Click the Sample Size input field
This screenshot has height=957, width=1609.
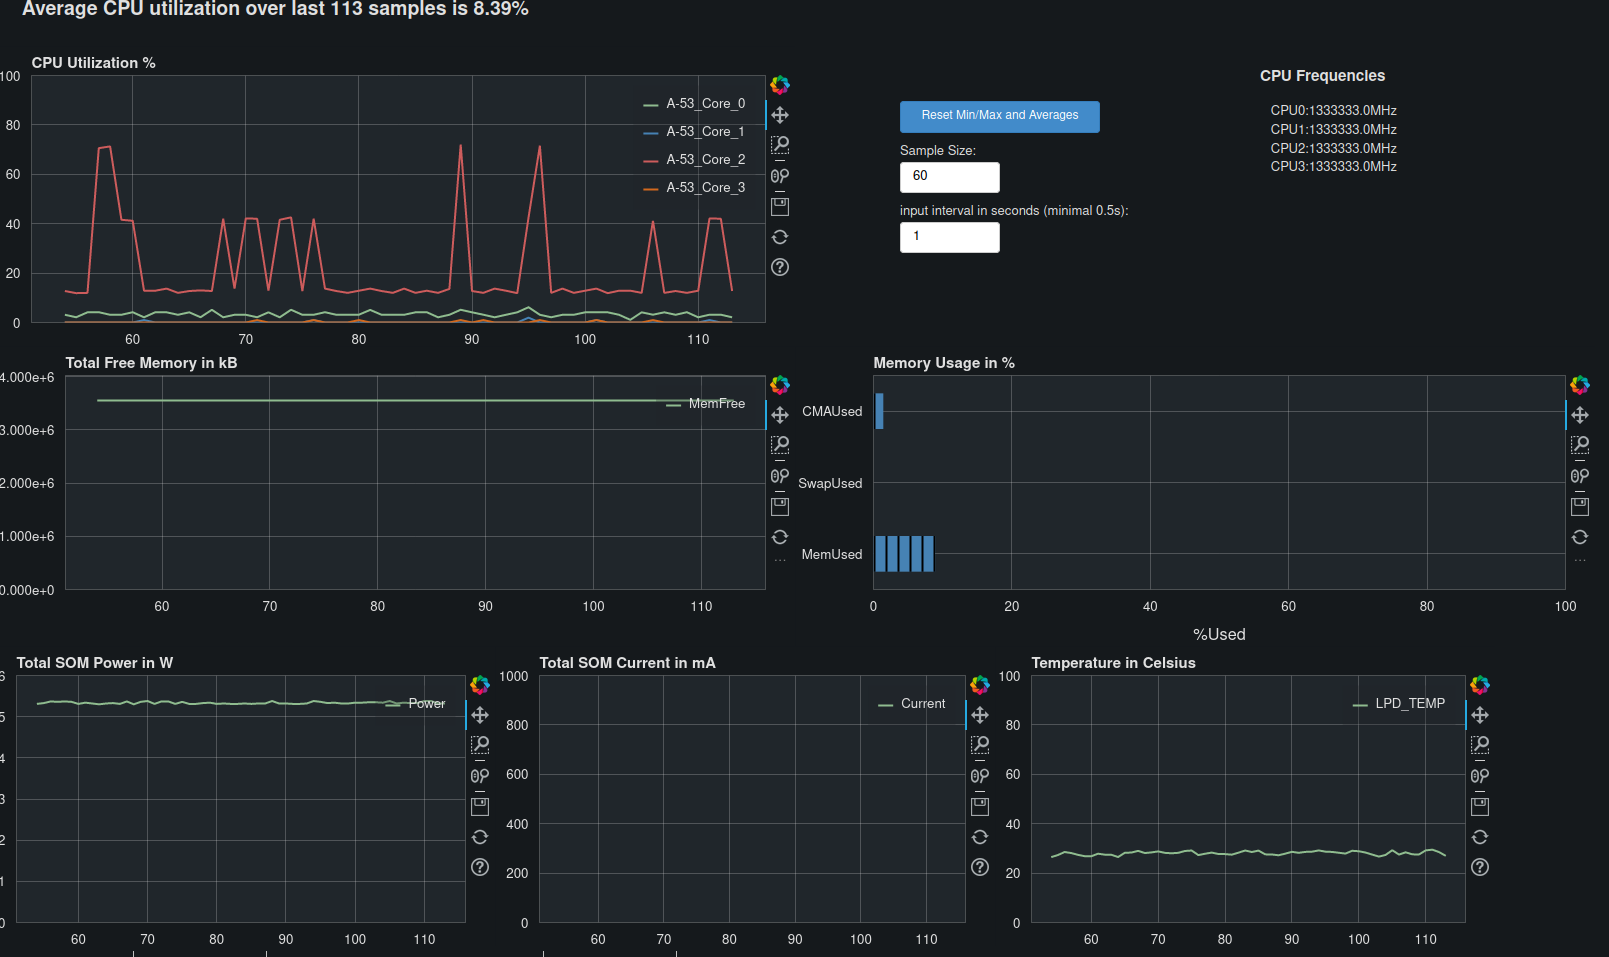949,177
